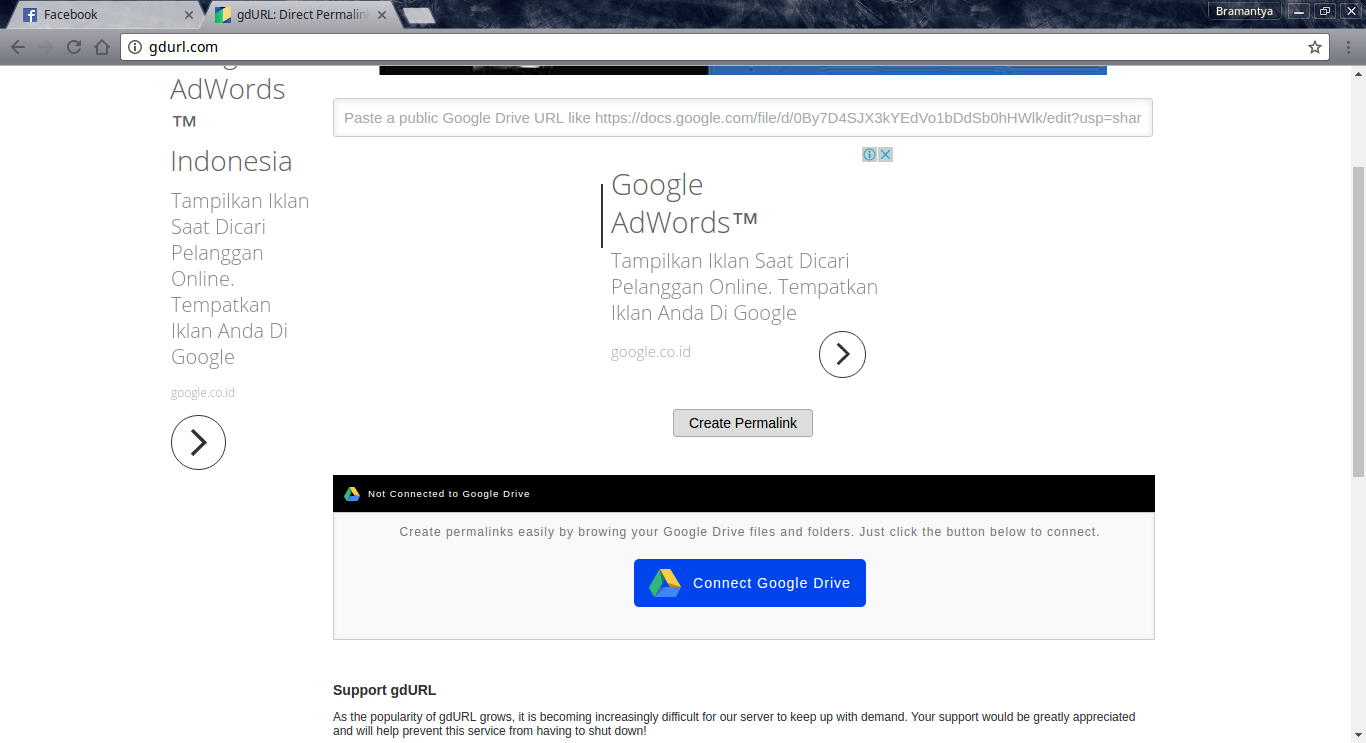Click the disabled forward navigation arrow

46,47
